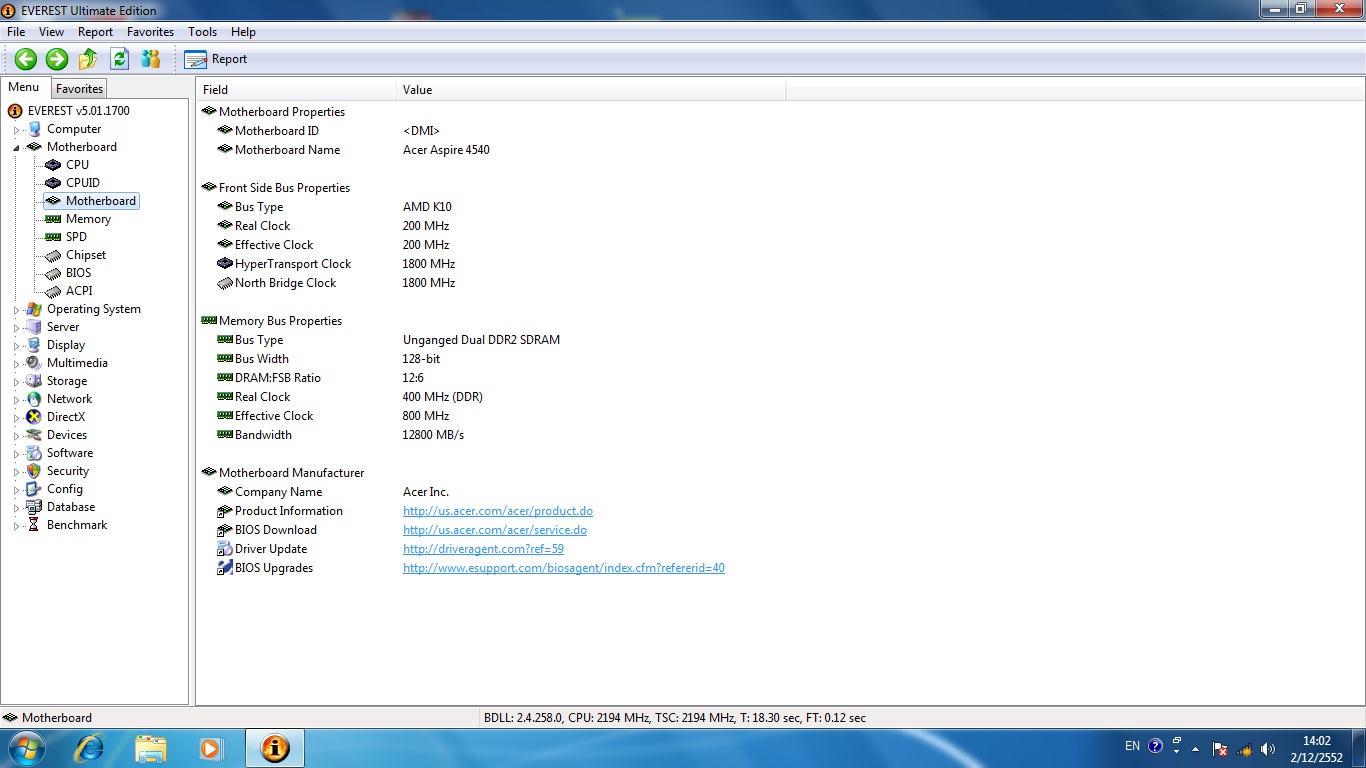The width and height of the screenshot is (1366, 768).
Task: Open the Tools menu
Action: coord(202,32)
